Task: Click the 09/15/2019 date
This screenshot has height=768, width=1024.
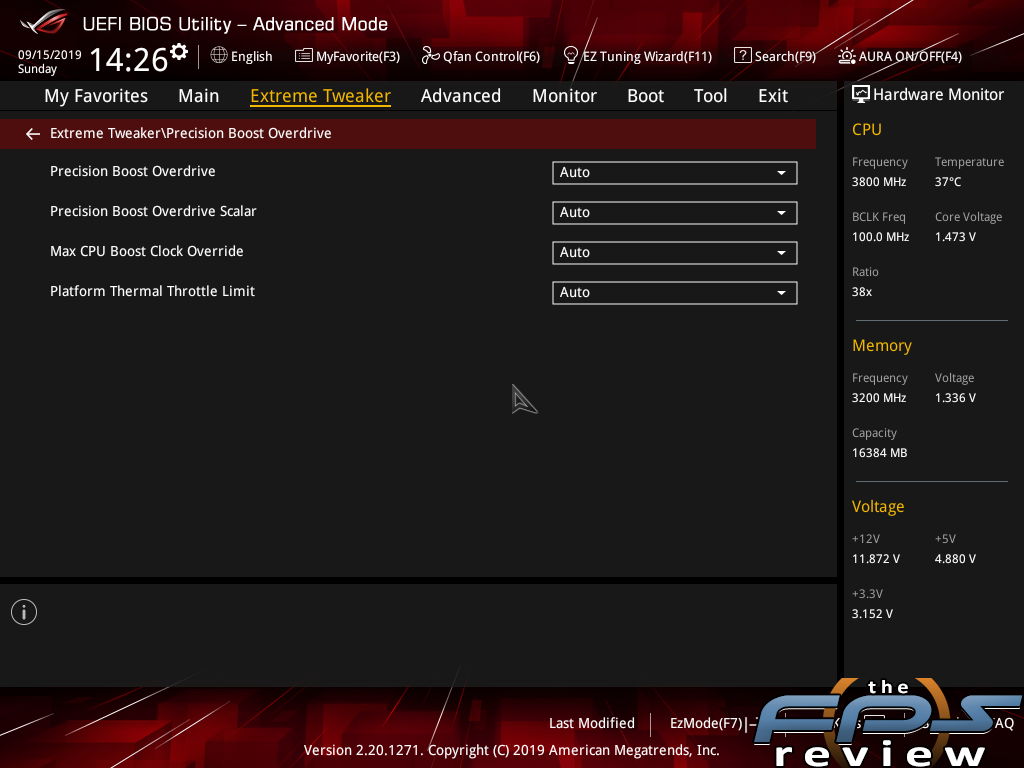Action: tap(50, 55)
